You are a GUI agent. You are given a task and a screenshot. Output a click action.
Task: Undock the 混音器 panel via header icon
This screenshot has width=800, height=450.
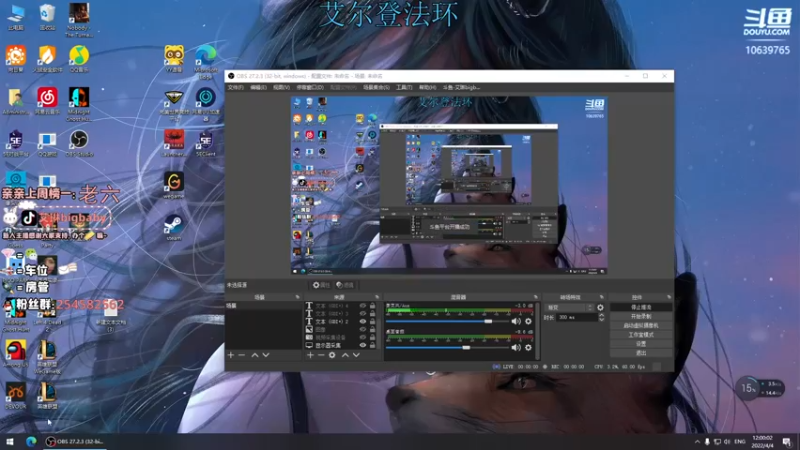(x=535, y=297)
